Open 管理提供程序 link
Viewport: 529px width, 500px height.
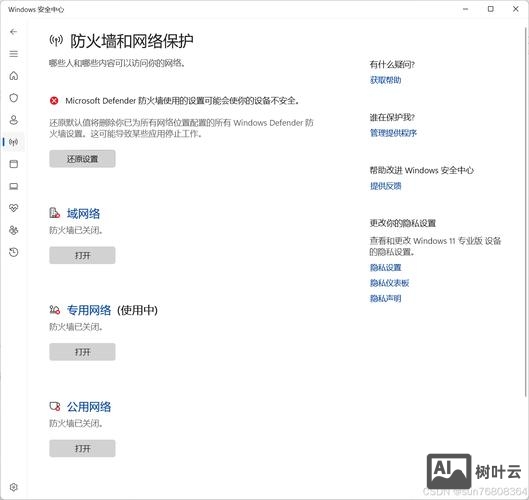click(x=393, y=133)
